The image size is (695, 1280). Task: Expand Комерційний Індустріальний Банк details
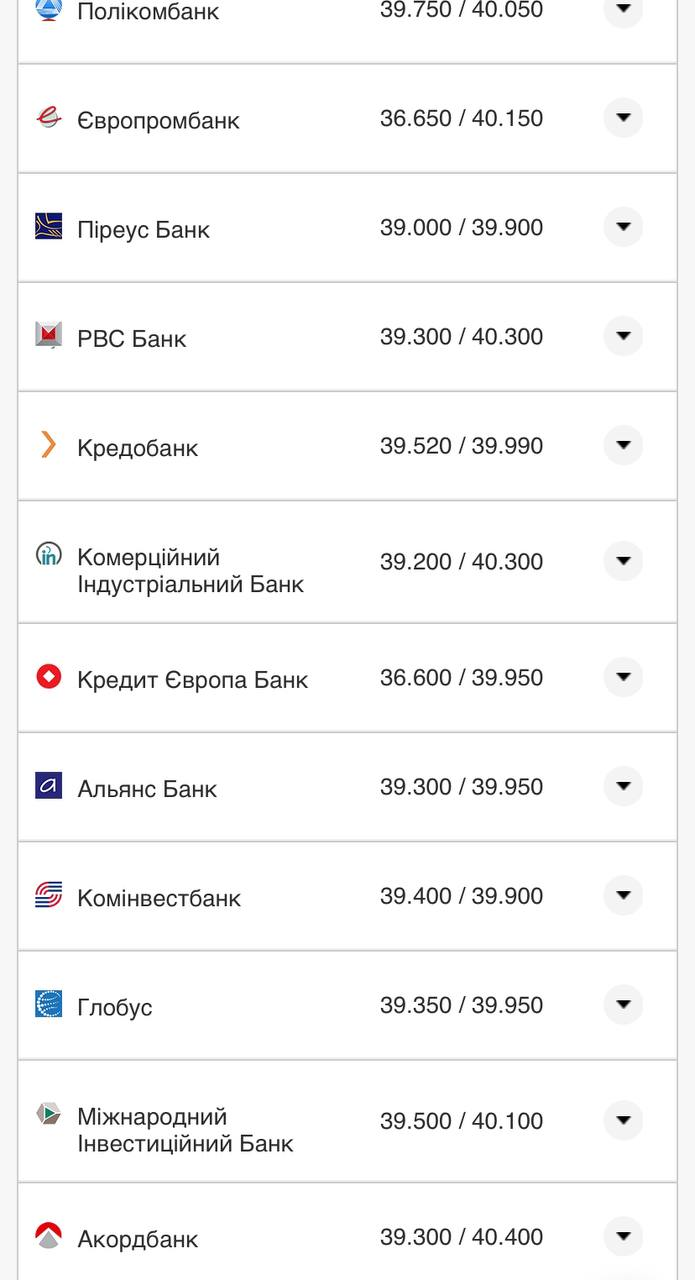623,561
